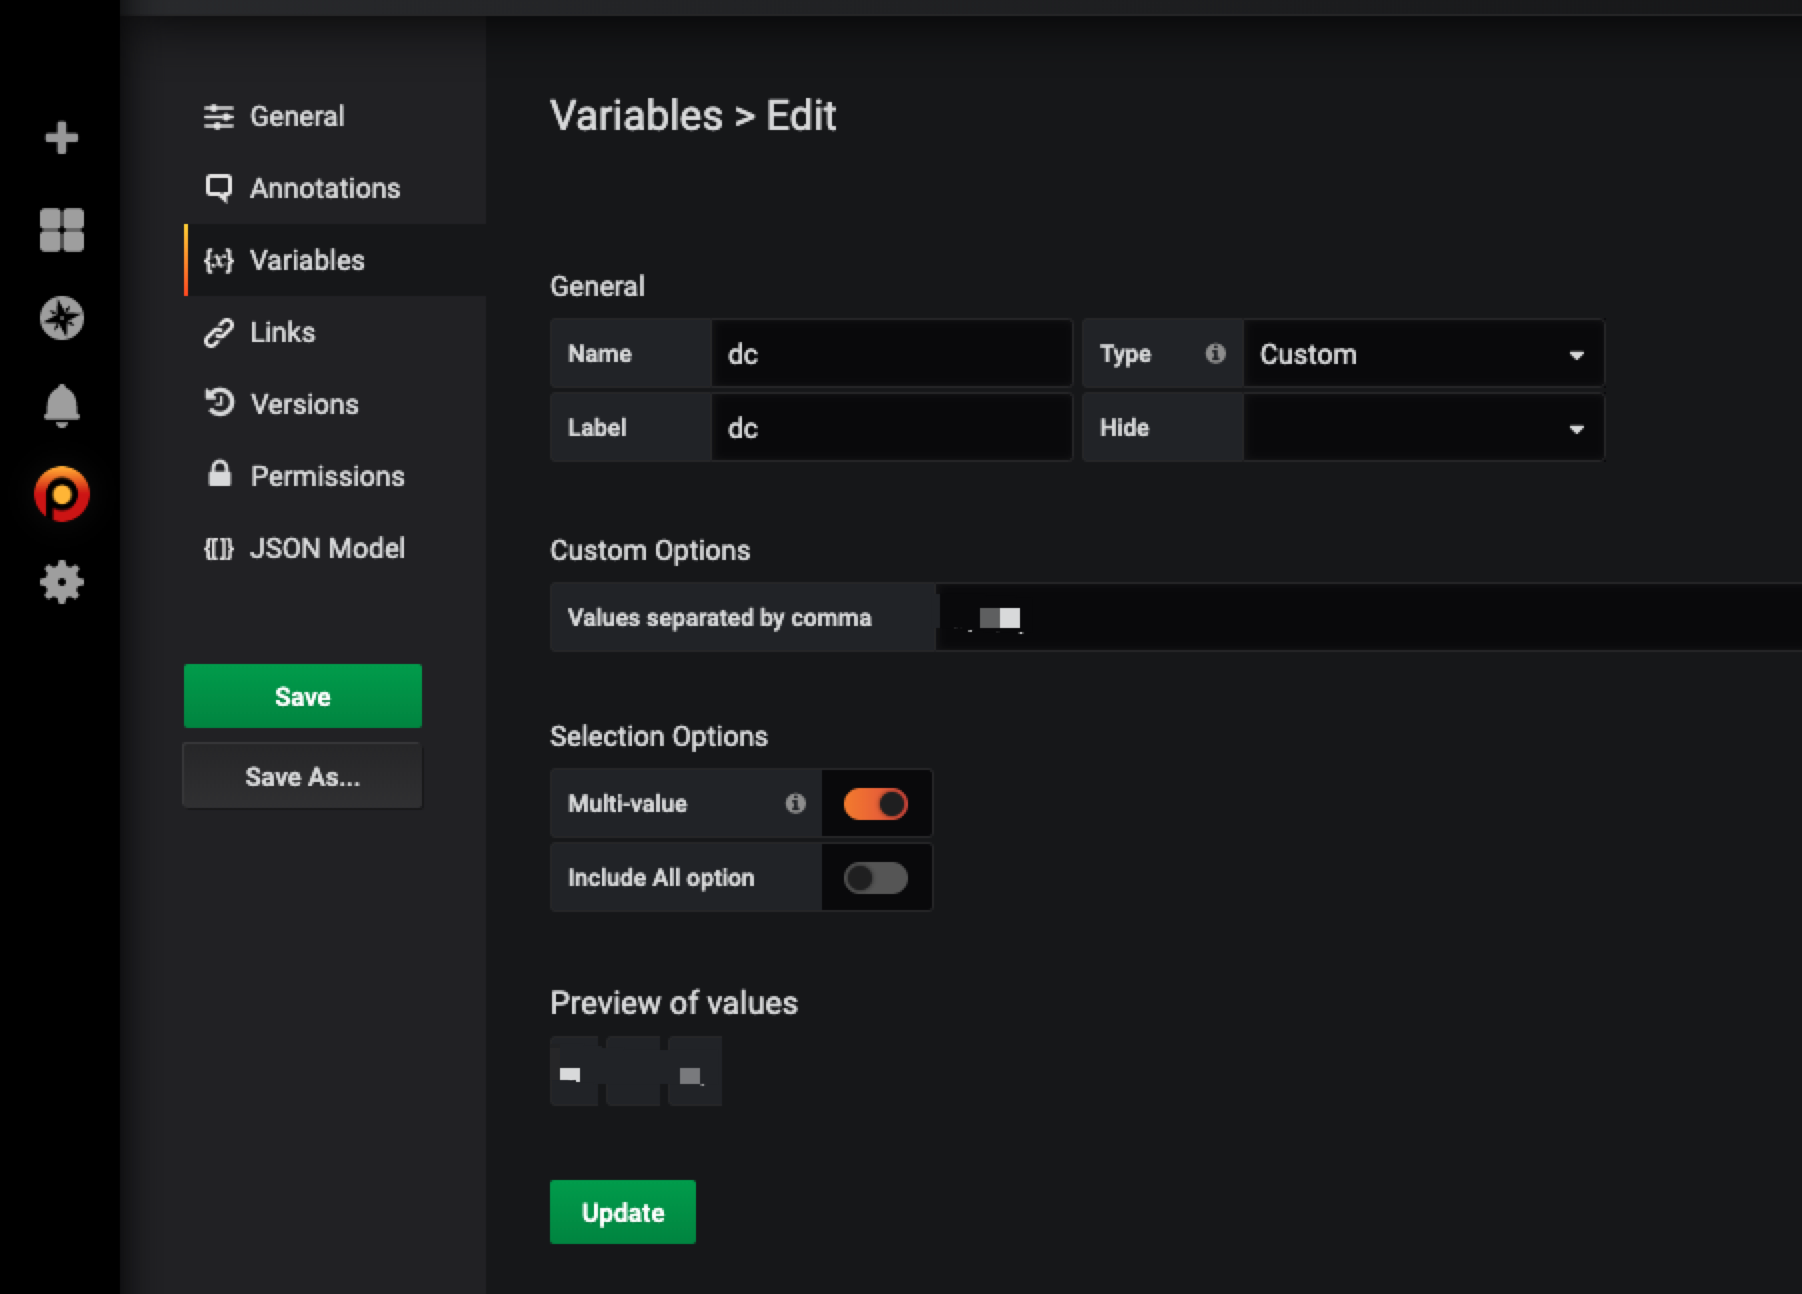The width and height of the screenshot is (1802, 1294).
Task: Click the green Save button
Action: click(302, 695)
